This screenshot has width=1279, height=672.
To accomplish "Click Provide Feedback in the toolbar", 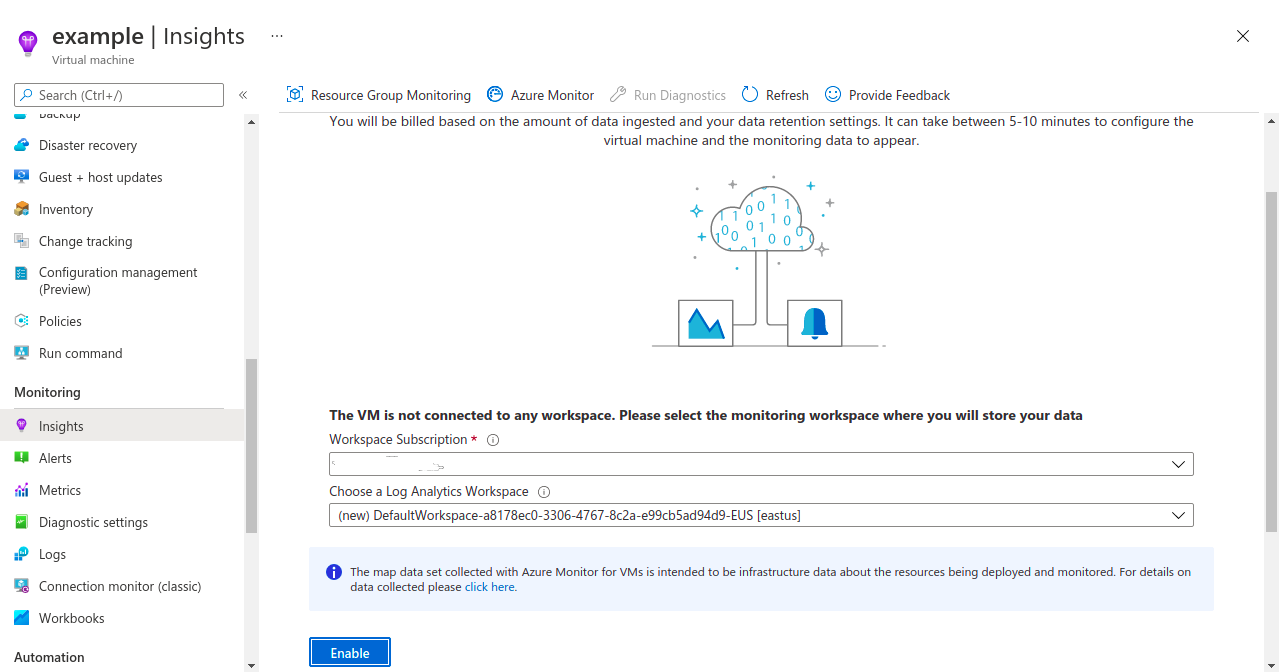I will point(888,95).
